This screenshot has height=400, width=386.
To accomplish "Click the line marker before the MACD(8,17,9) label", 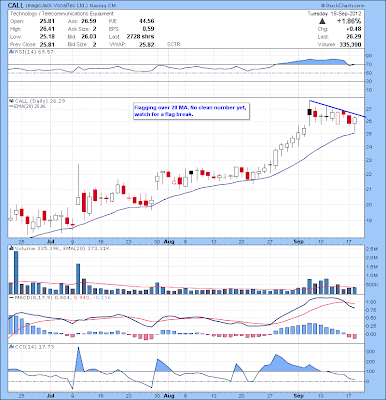I will (x=11, y=297).
